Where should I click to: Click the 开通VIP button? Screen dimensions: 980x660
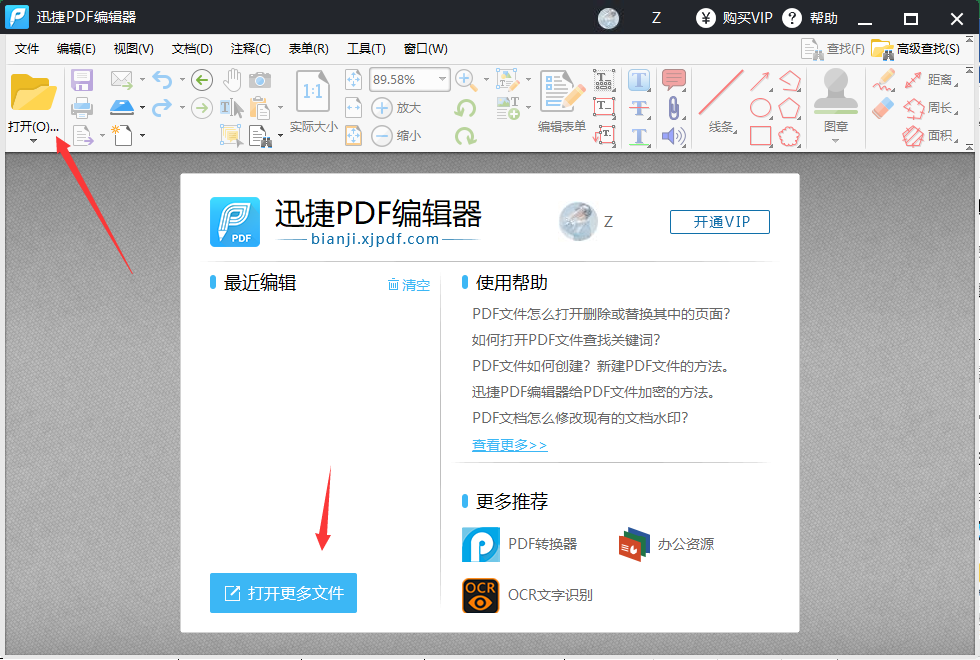point(720,222)
